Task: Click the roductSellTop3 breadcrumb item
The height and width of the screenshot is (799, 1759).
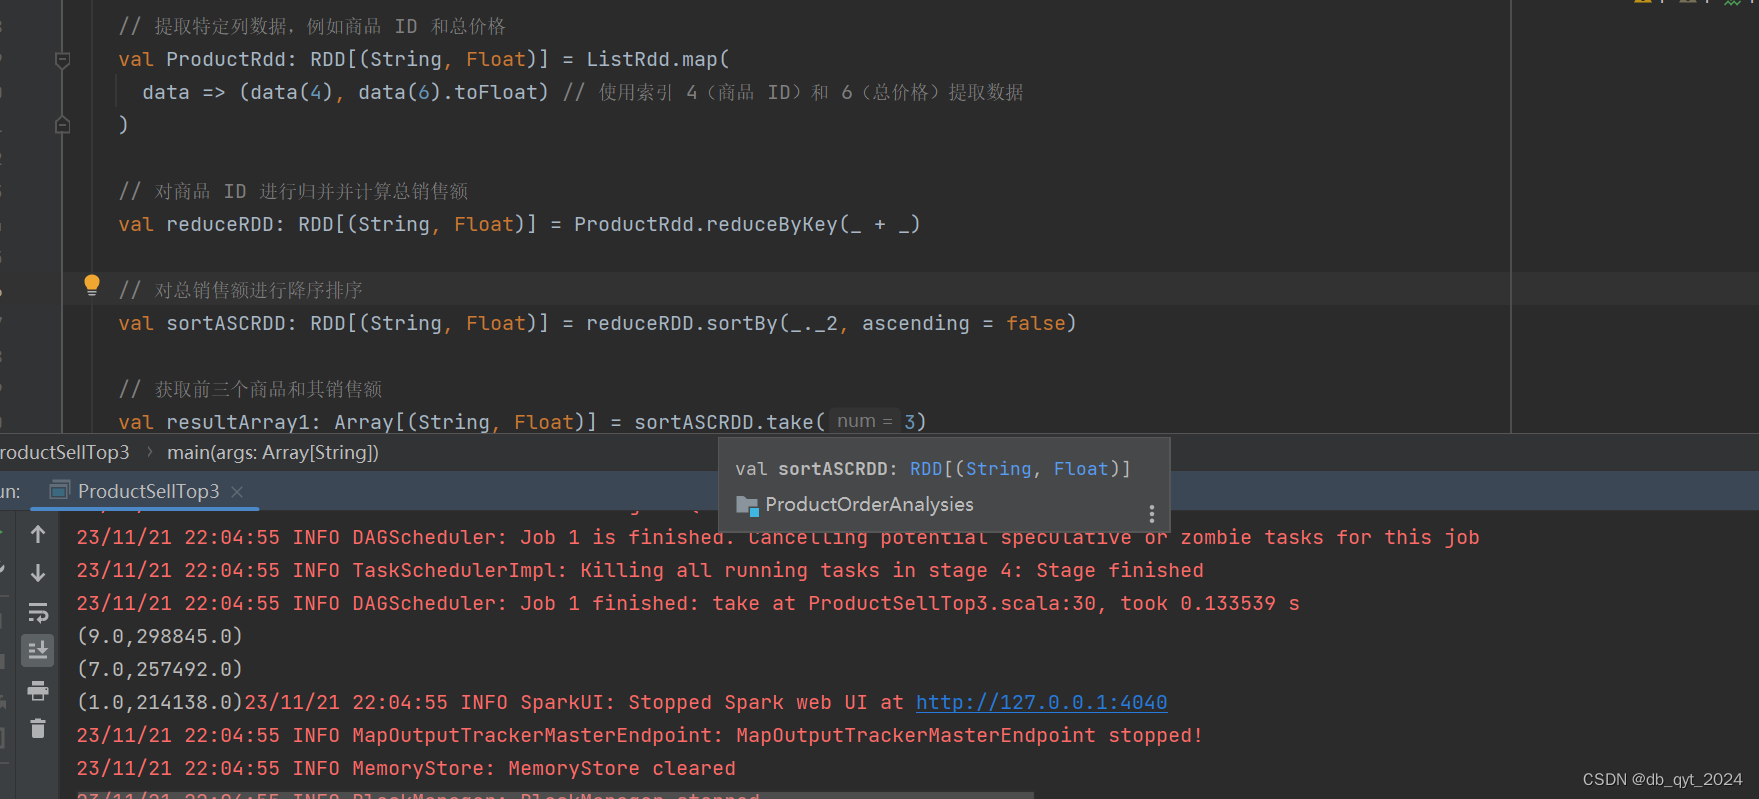Action: pos(65,452)
